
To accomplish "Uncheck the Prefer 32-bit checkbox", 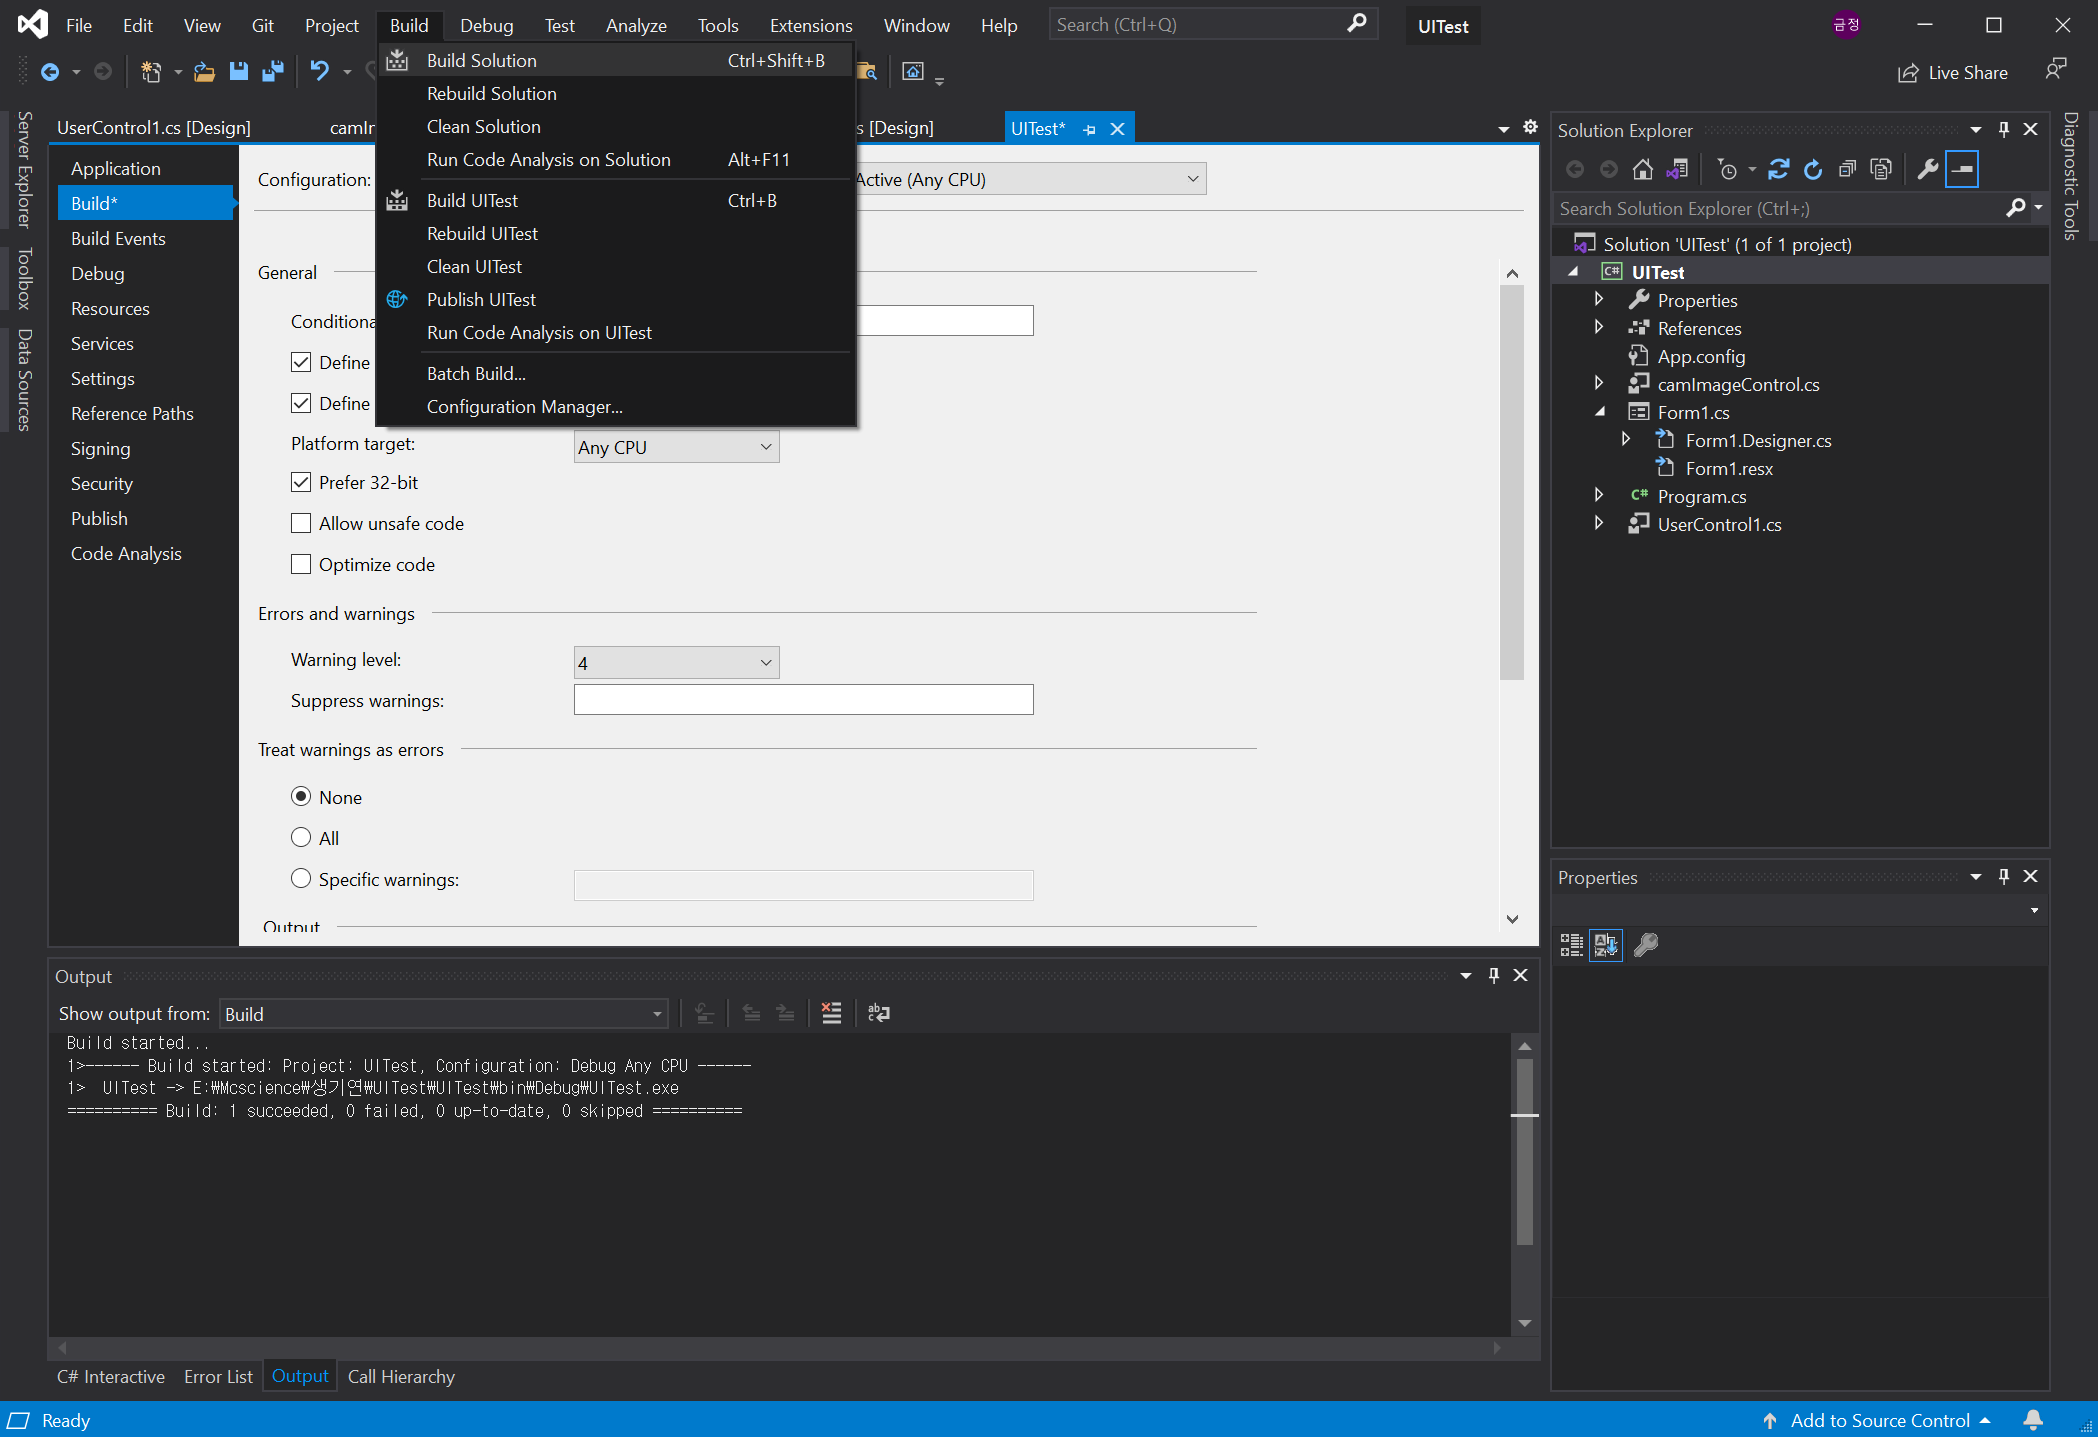I will pos(301,482).
